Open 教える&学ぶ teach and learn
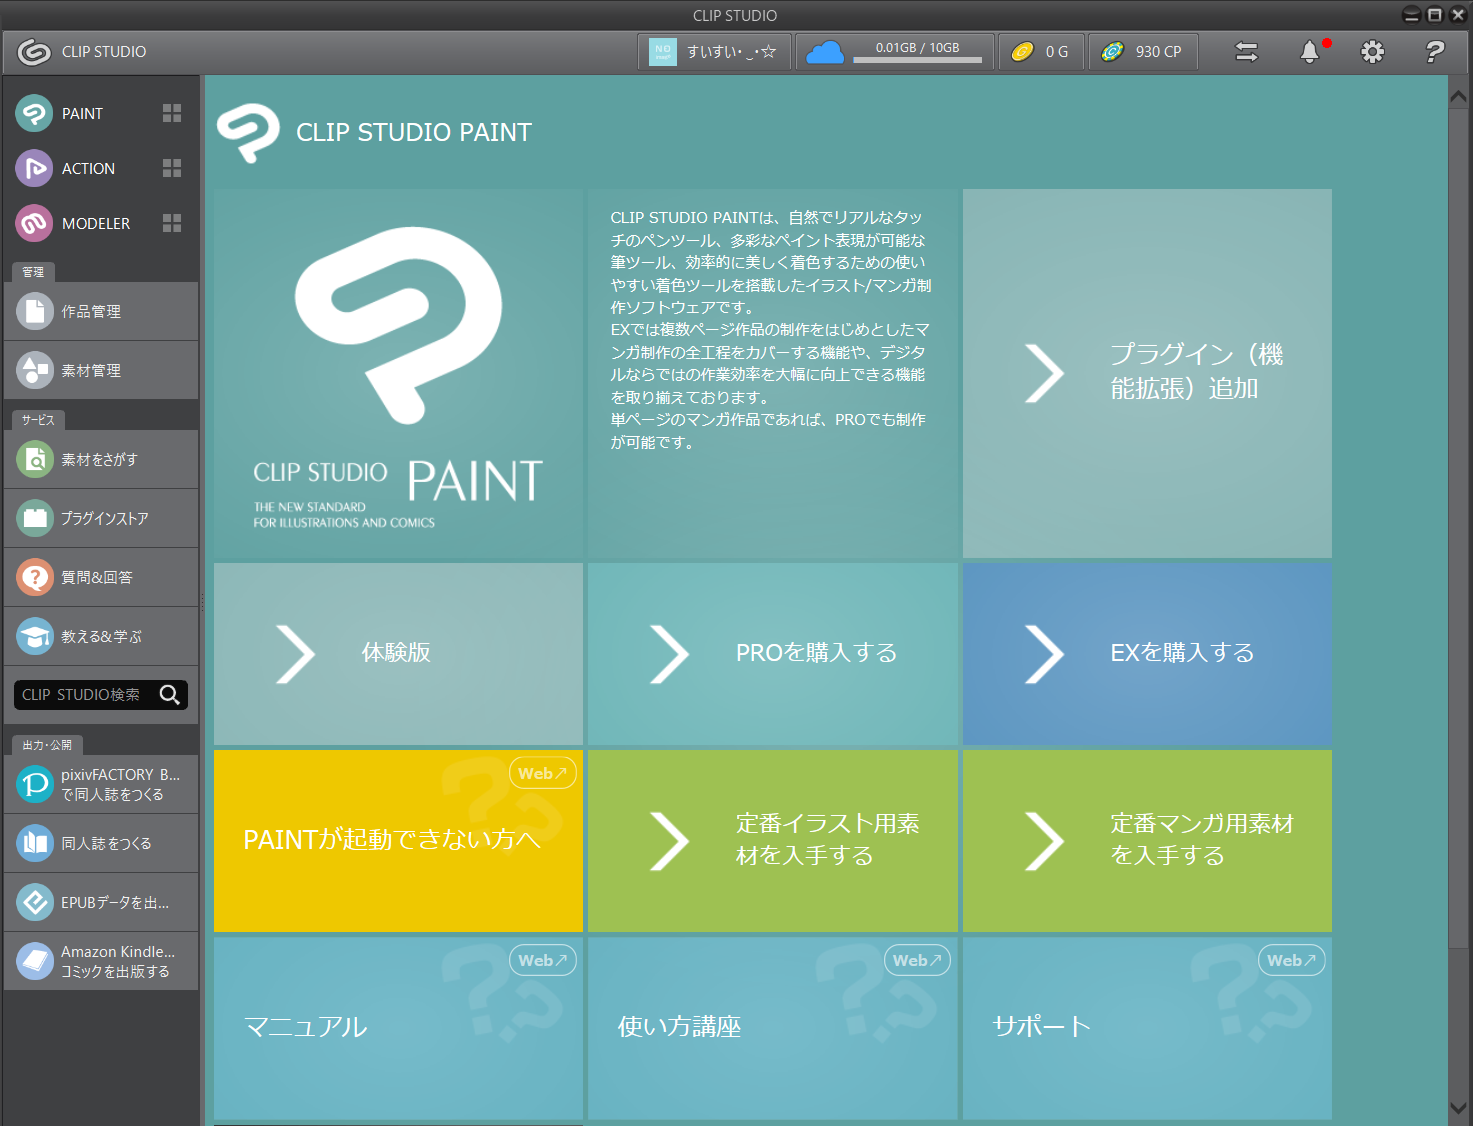1473x1126 pixels. tap(101, 636)
